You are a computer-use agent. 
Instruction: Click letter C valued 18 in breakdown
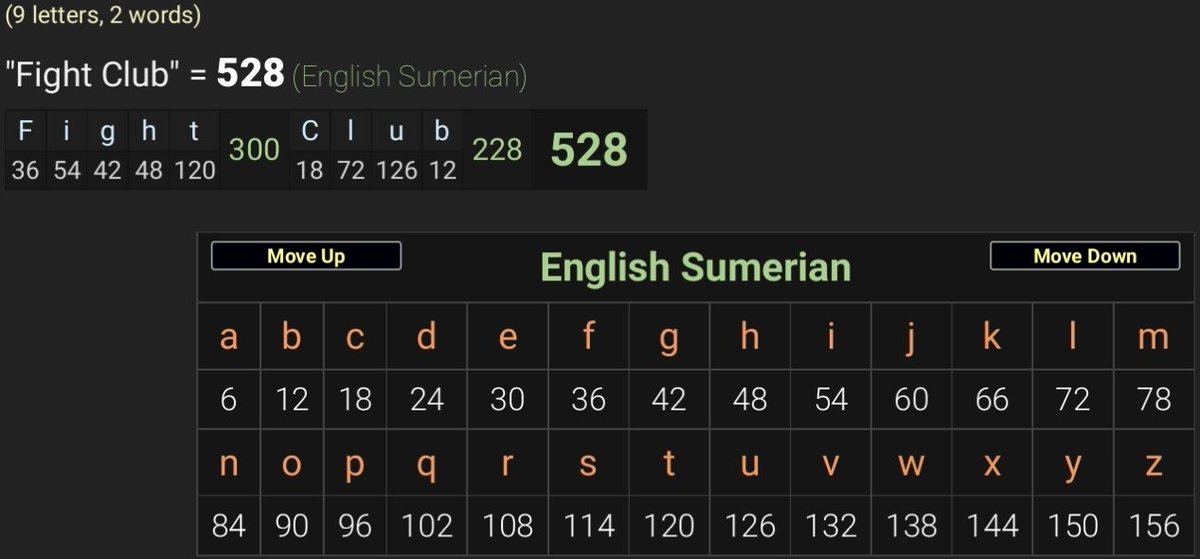click(x=310, y=131)
